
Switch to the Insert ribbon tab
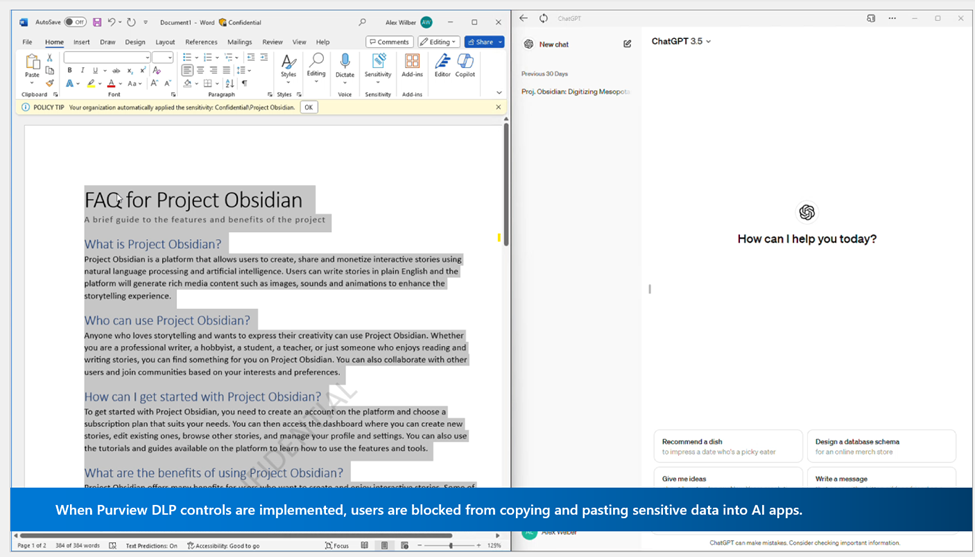81,42
